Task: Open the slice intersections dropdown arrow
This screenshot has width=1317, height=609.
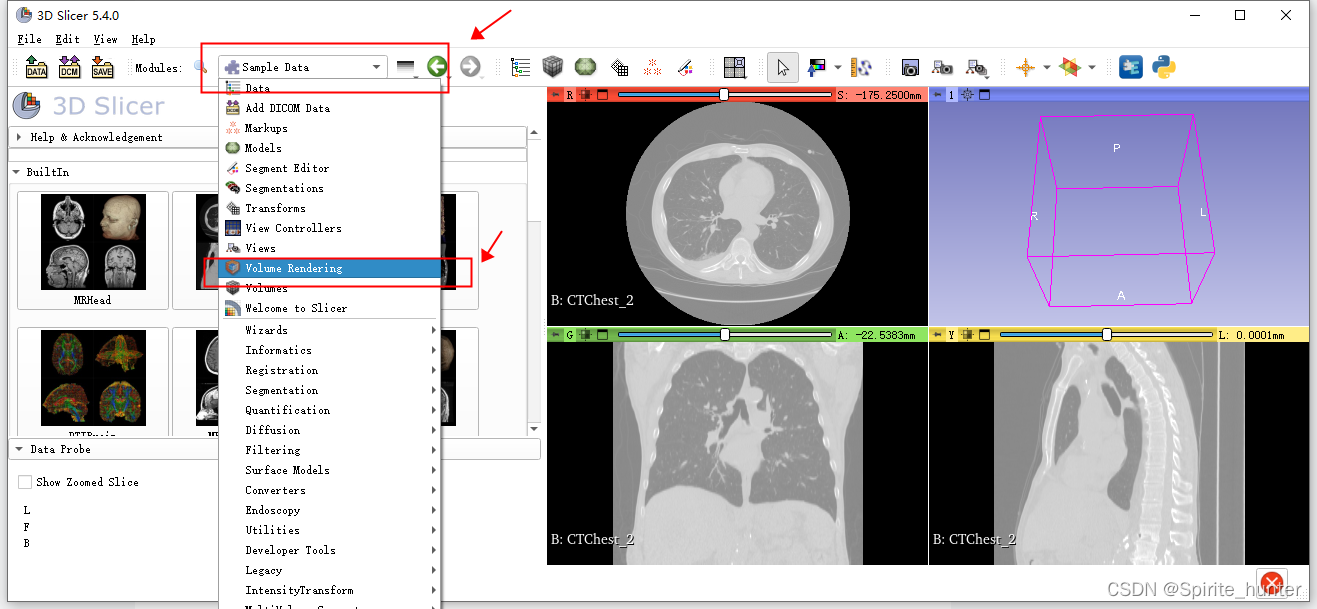Action: click(1091, 67)
